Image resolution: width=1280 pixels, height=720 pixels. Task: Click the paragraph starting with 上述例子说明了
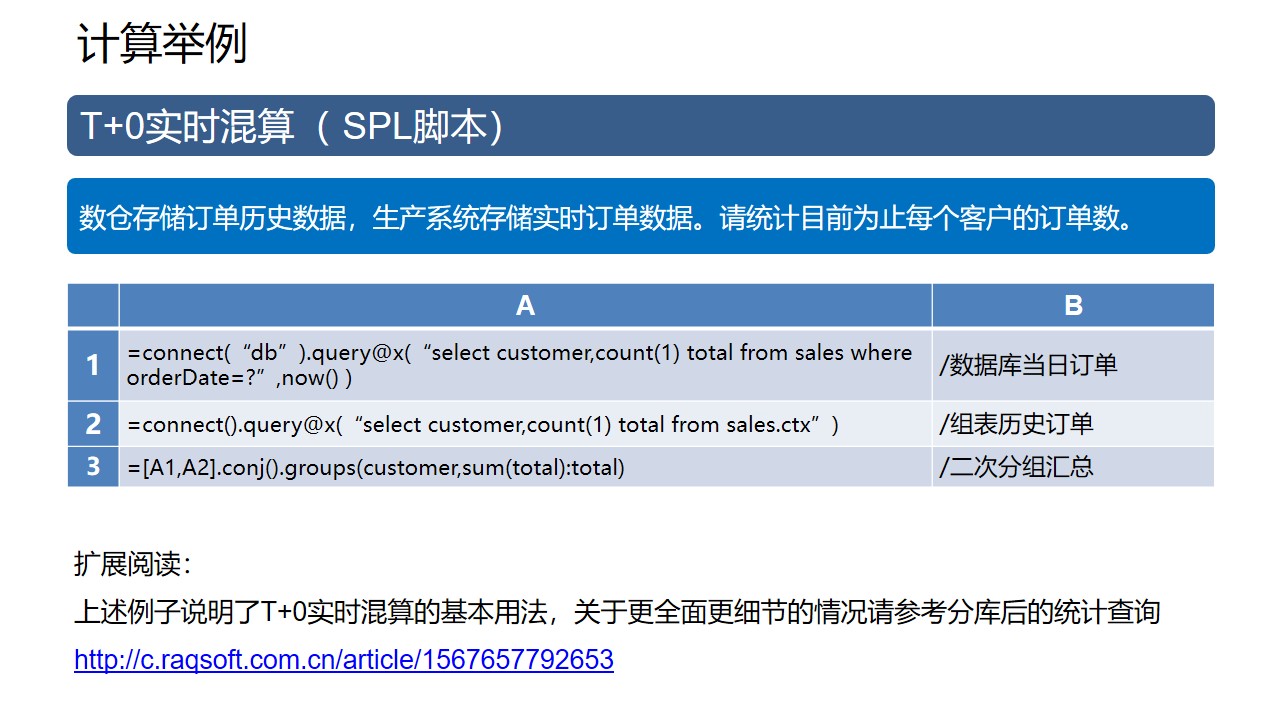[616, 612]
